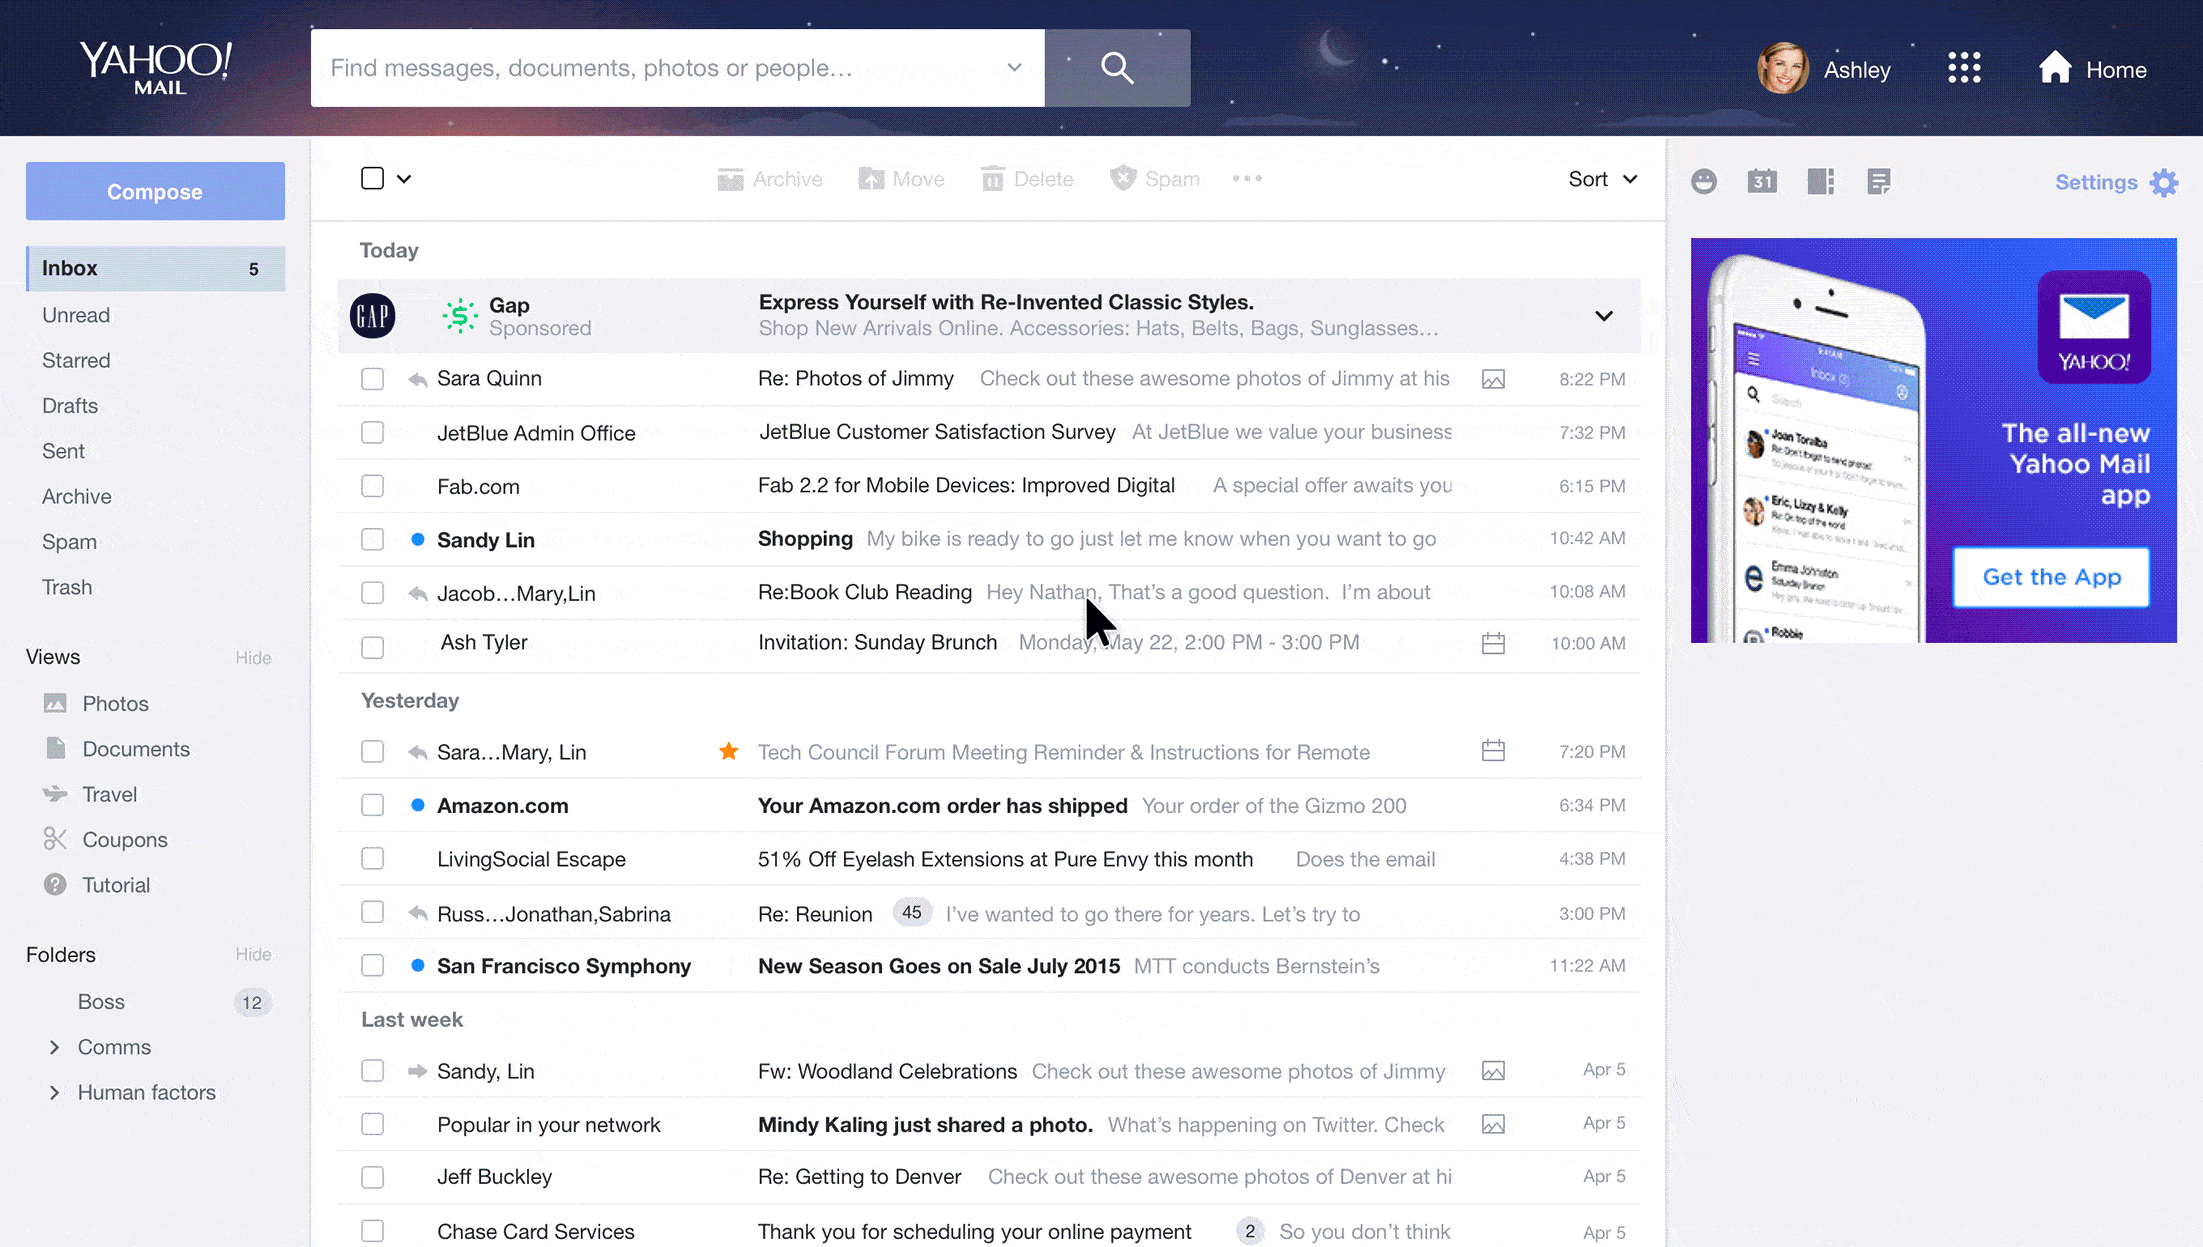Open the Sort dropdown

click(1602, 179)
